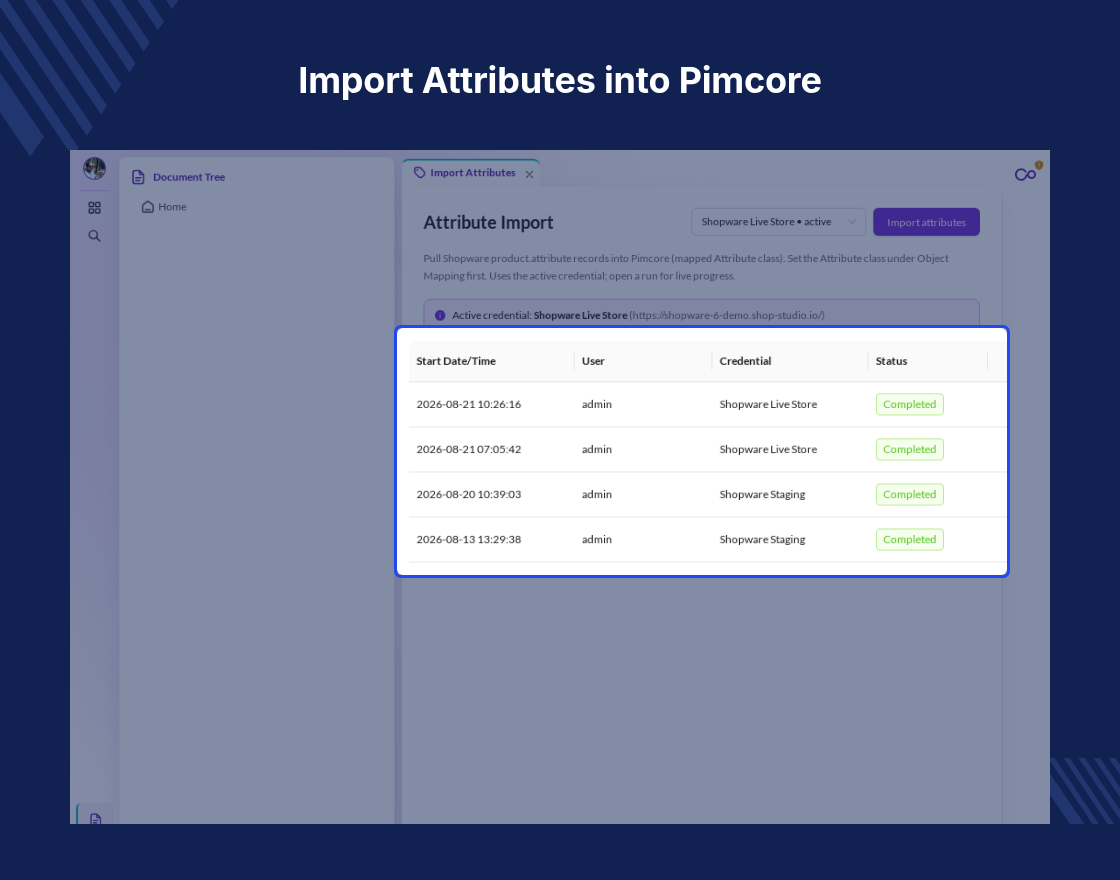Screen dimensions: 1120x880
Task: Click admin user in the 10:26:16 row
Action: pos(596,404)
